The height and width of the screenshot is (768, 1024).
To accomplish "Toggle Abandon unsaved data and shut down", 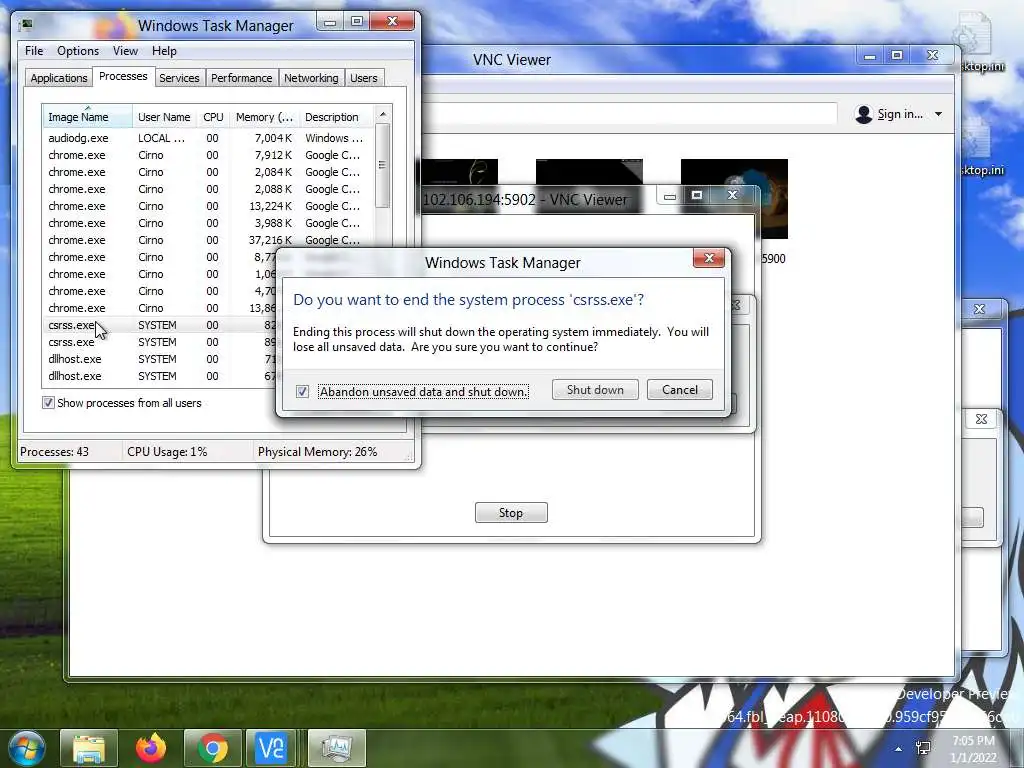I will [302, 391].
